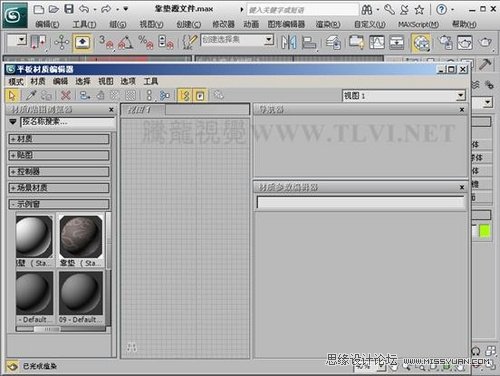Save the scene with the floppy disk icon

[69, 9]
